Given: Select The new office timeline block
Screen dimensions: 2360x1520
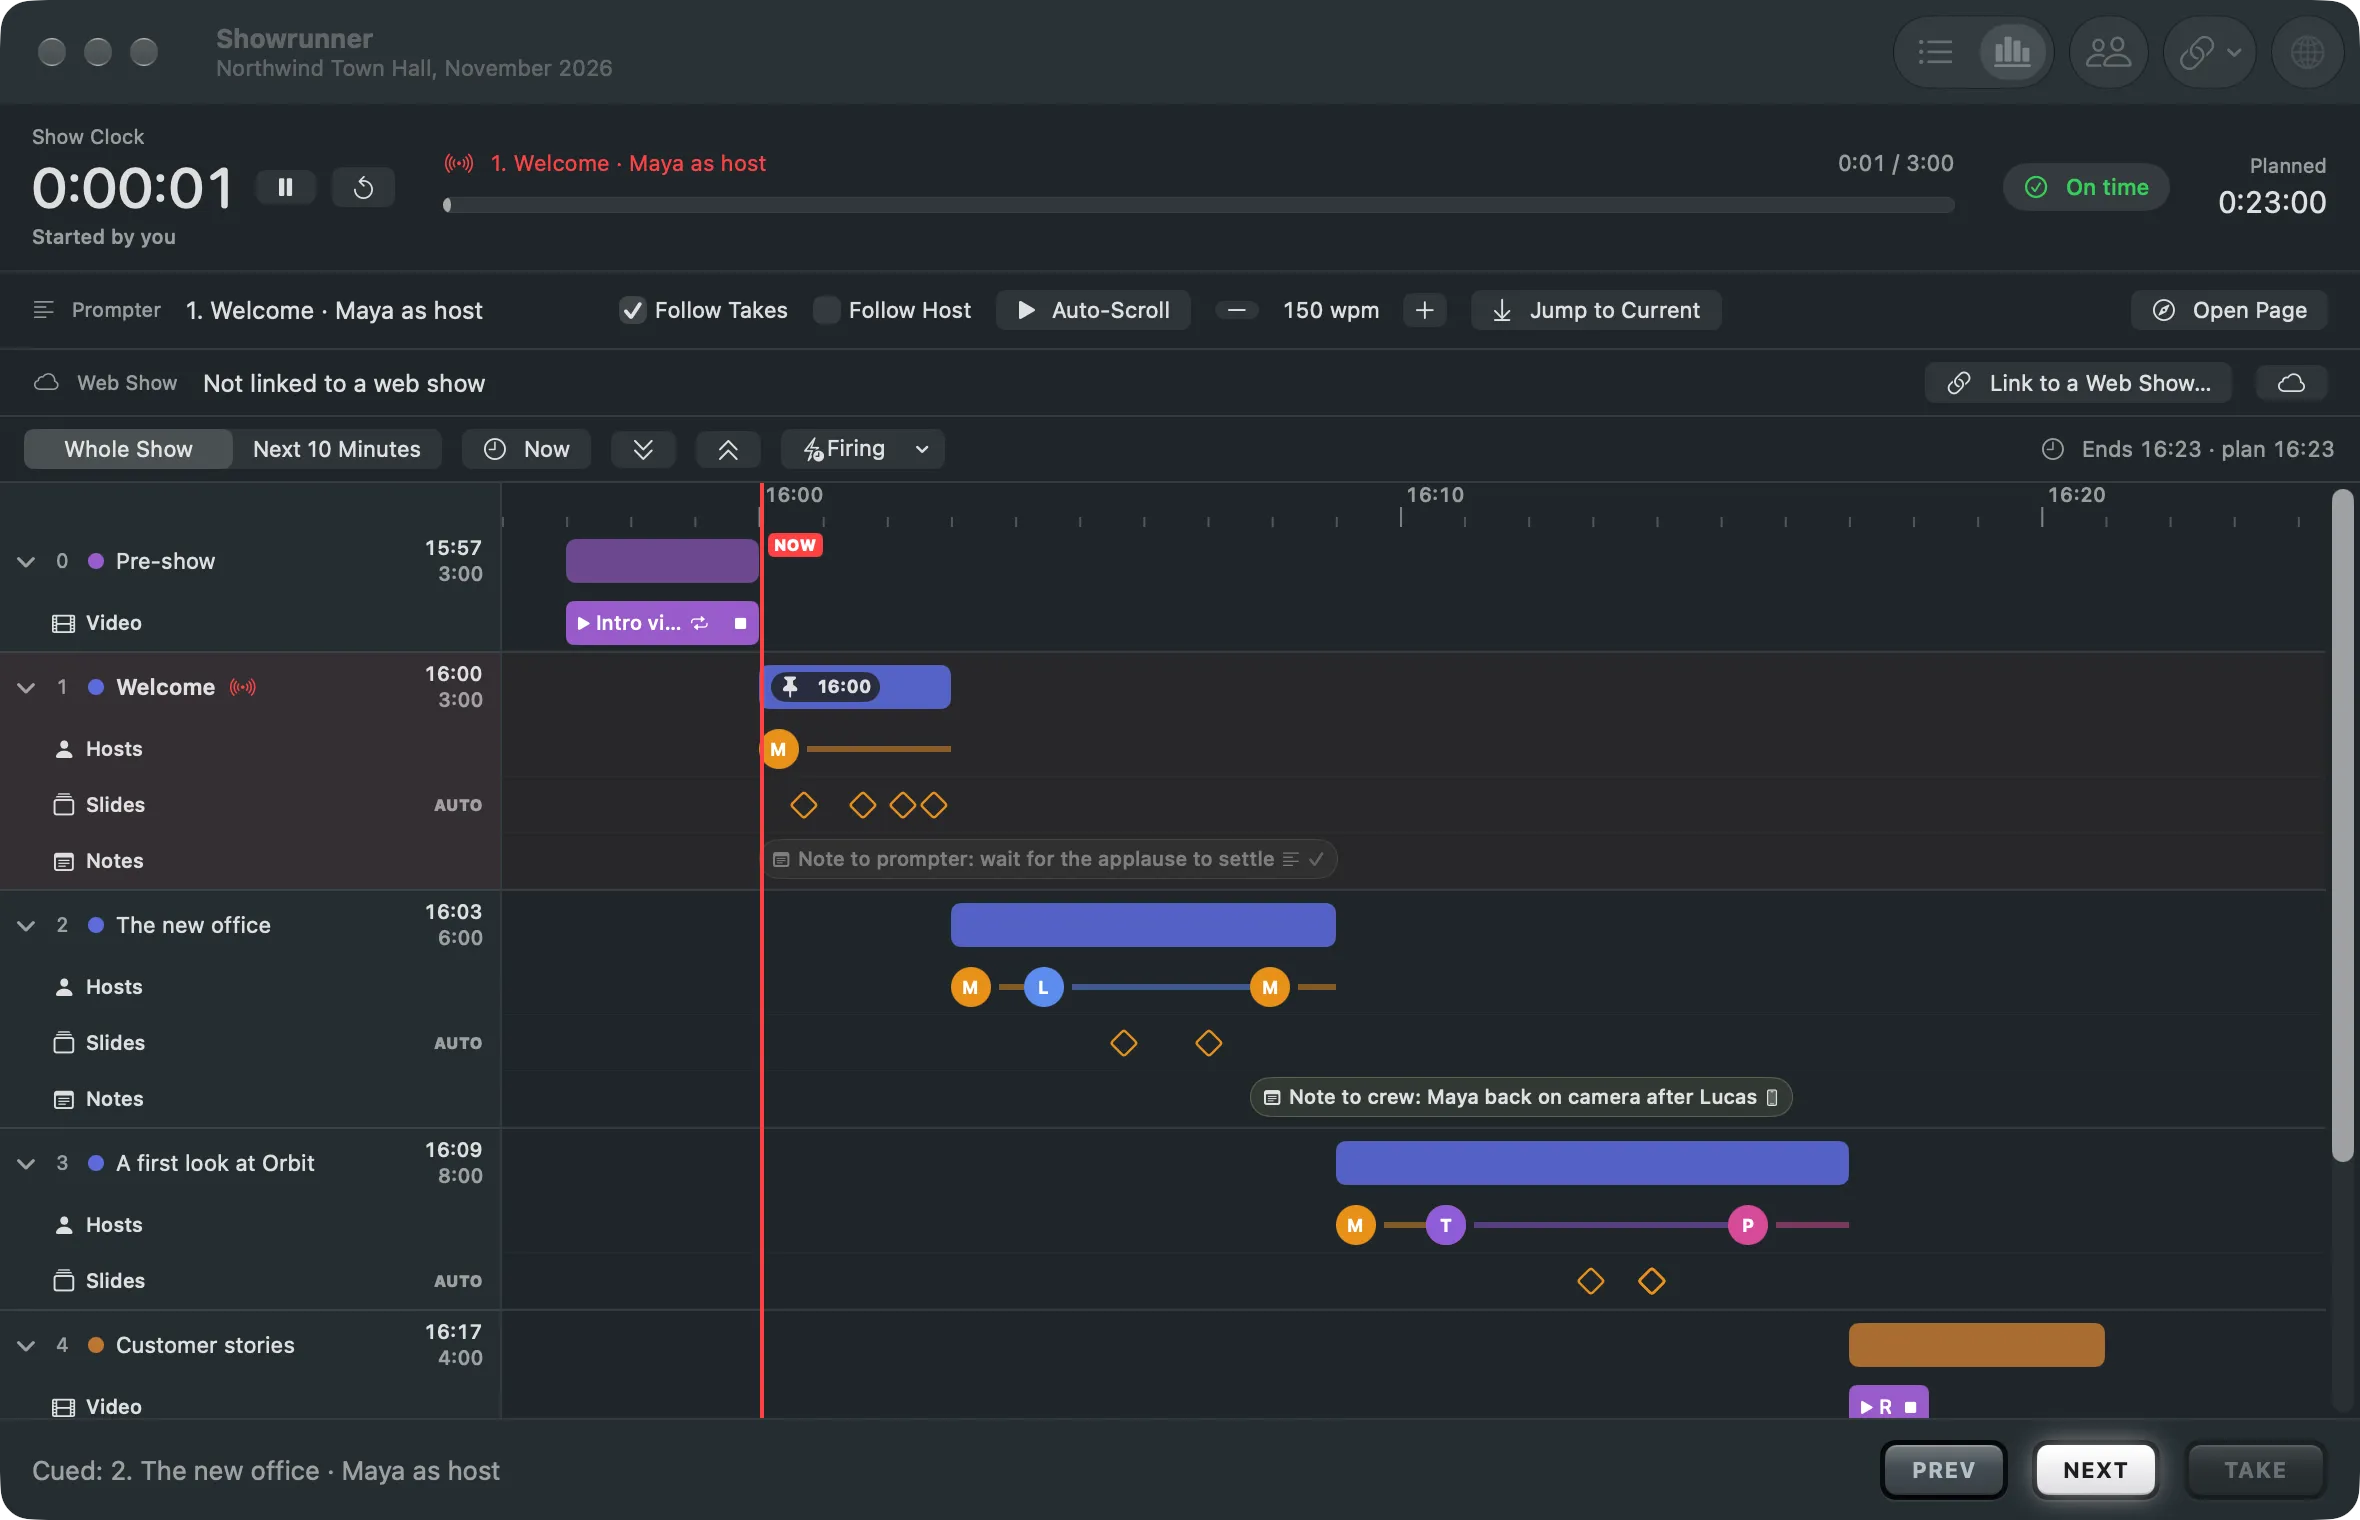Looking at the screenshot, I should 1143,925.
